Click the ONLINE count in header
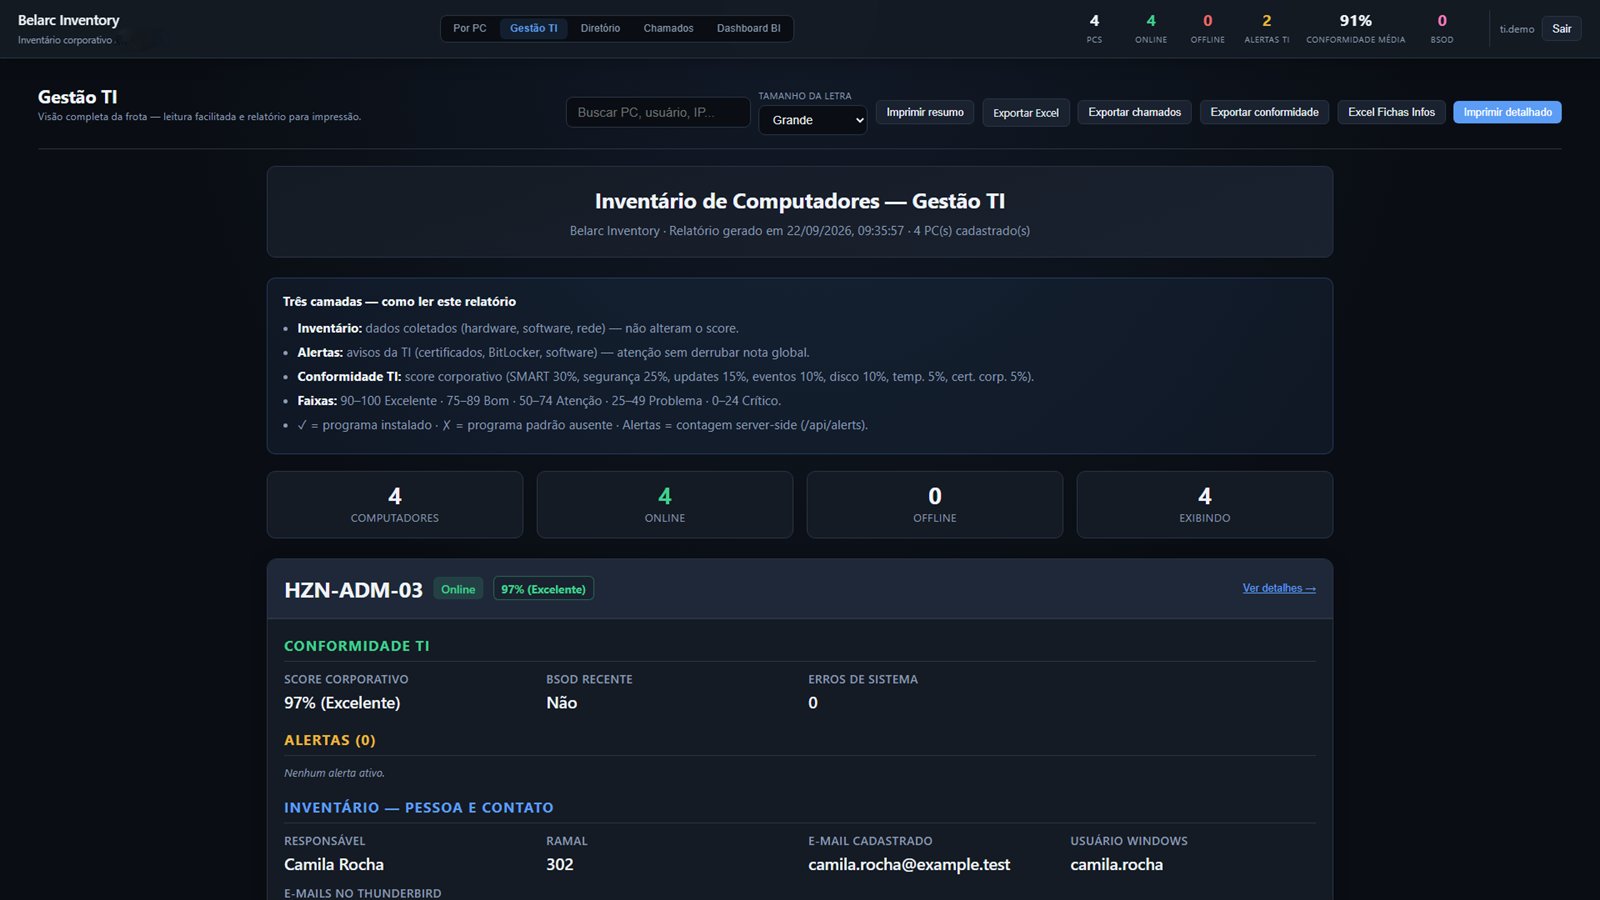 (1151, 29)
